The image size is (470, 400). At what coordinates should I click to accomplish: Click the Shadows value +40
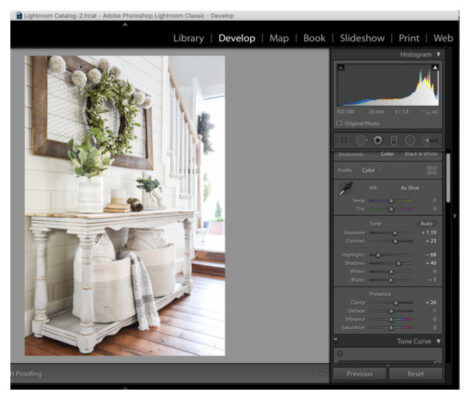[x=431, y=263]
